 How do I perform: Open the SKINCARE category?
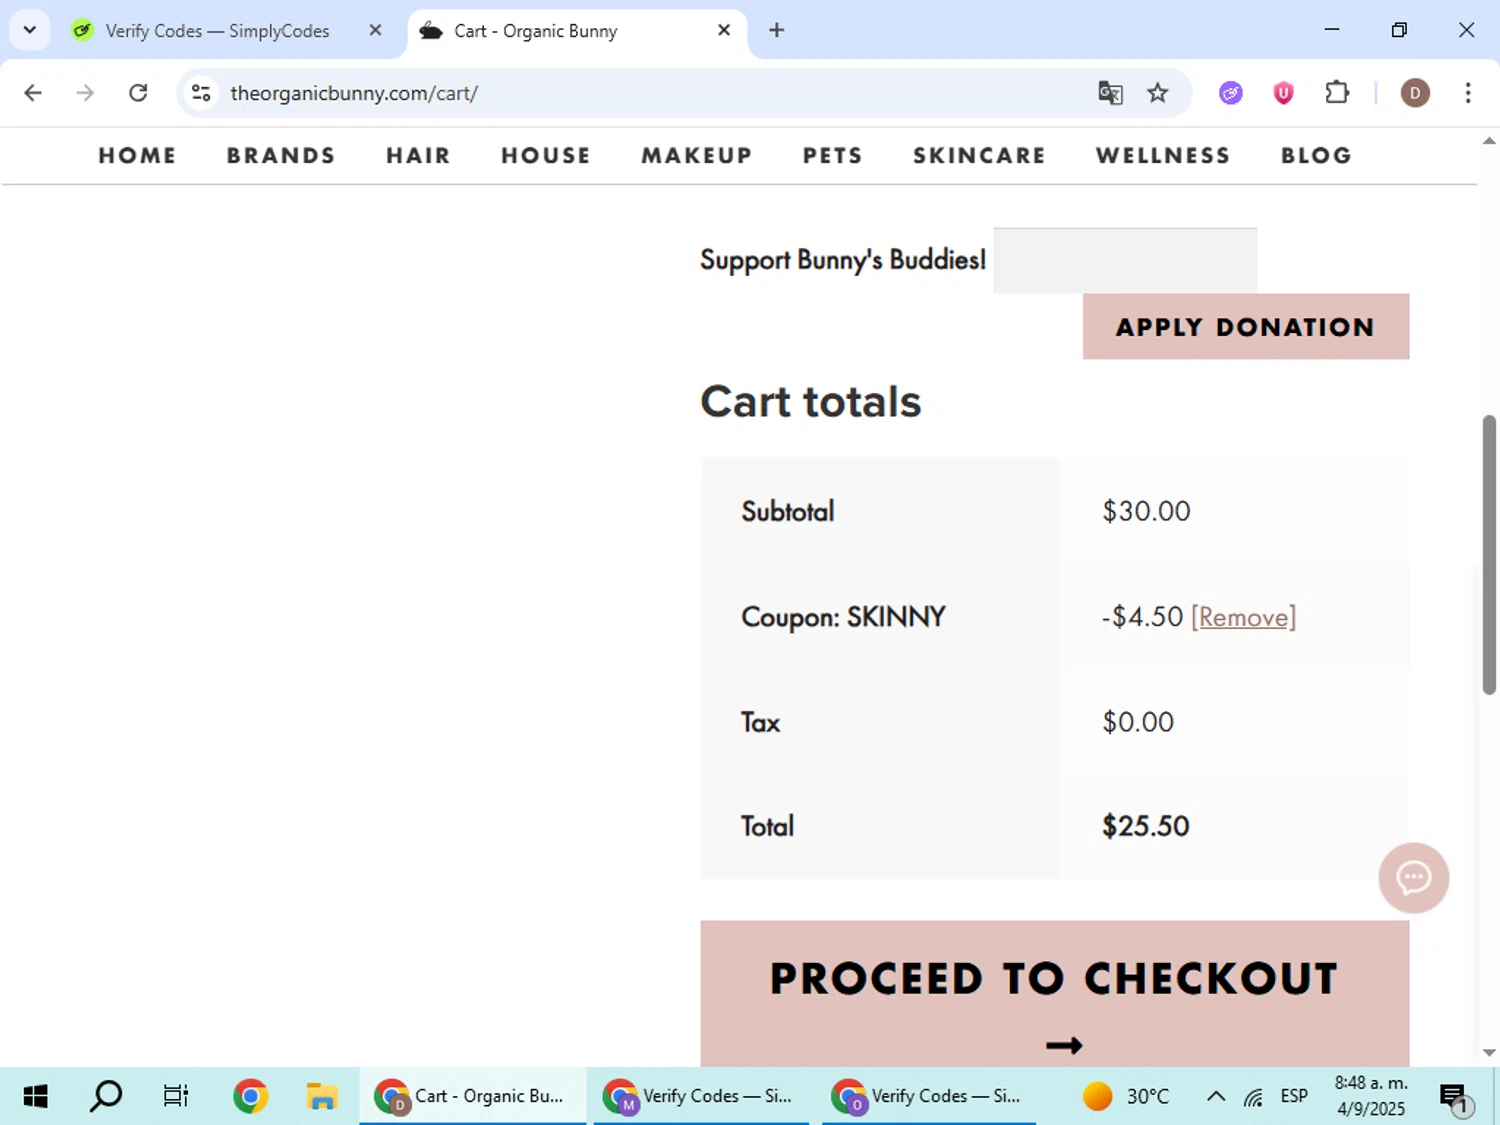pyautogui.click(x=979, y=155)
